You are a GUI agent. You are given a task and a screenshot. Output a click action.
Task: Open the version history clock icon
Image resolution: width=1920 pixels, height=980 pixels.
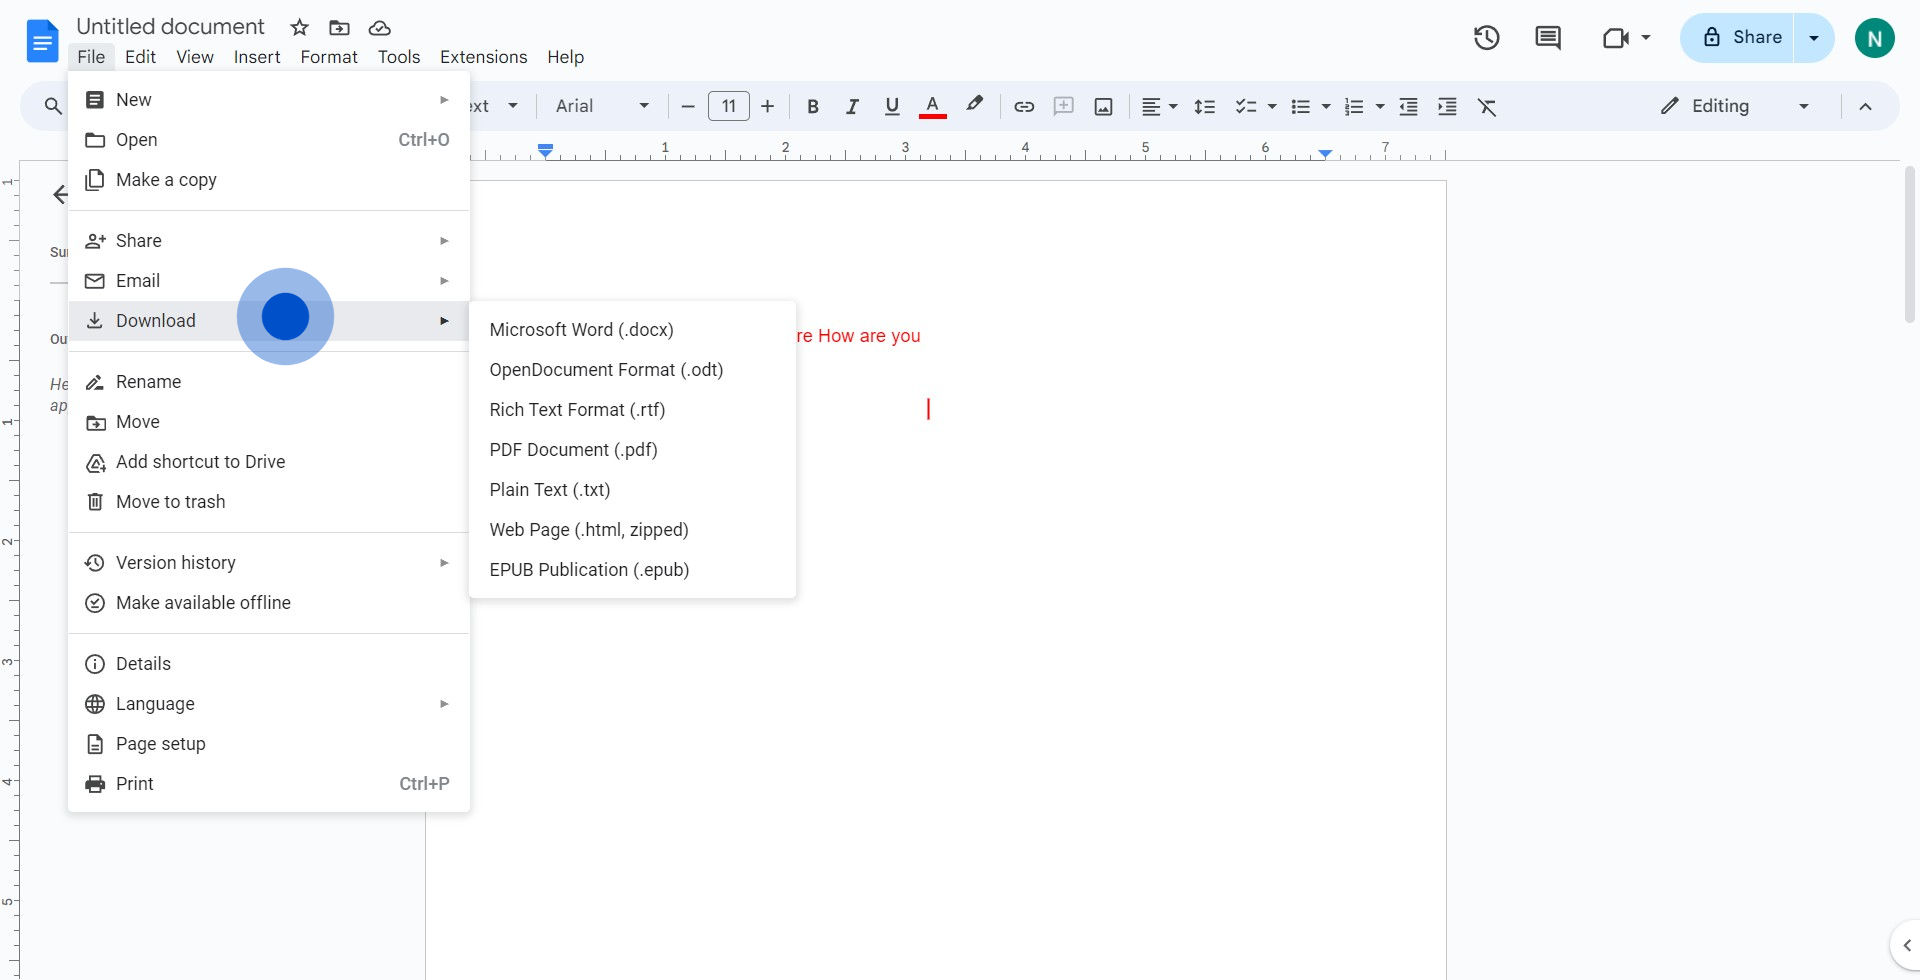click(x=1486, y=37)
